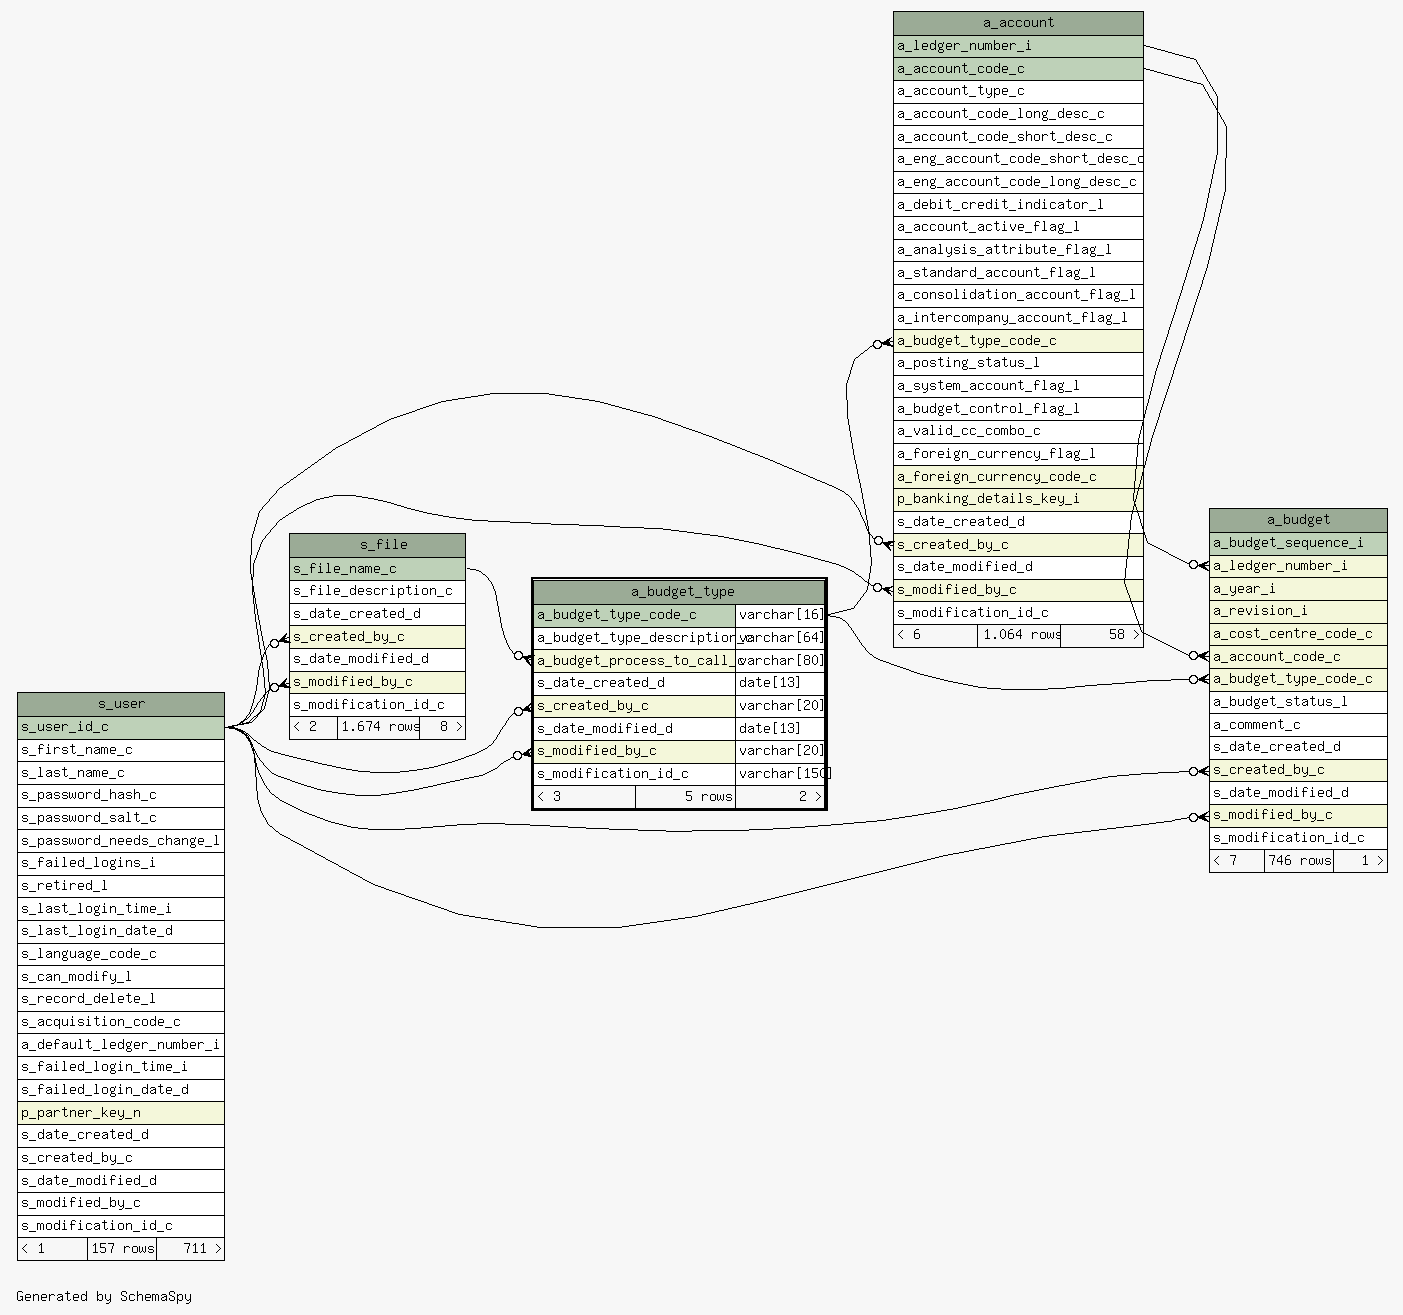
Task: Open the a_account table header
Action: click(x=1018, y=23)
